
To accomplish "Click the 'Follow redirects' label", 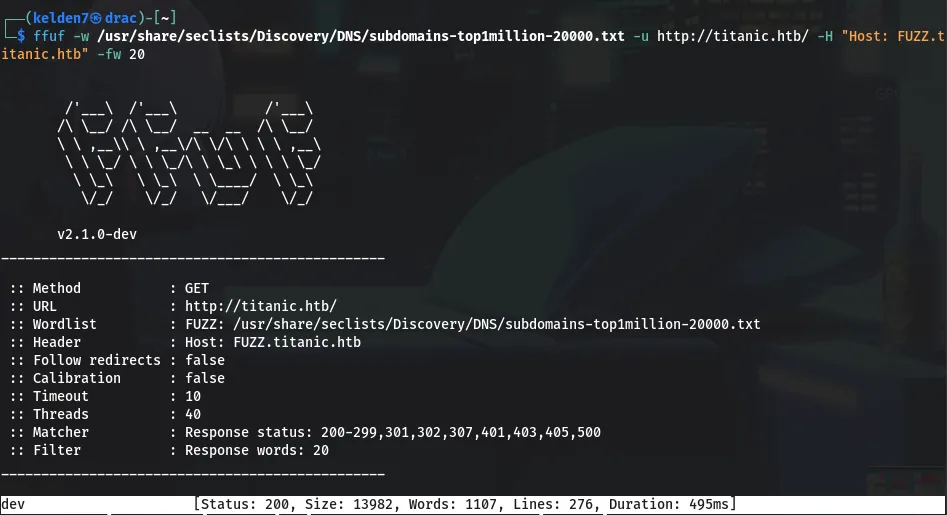I will click(97, 360).
